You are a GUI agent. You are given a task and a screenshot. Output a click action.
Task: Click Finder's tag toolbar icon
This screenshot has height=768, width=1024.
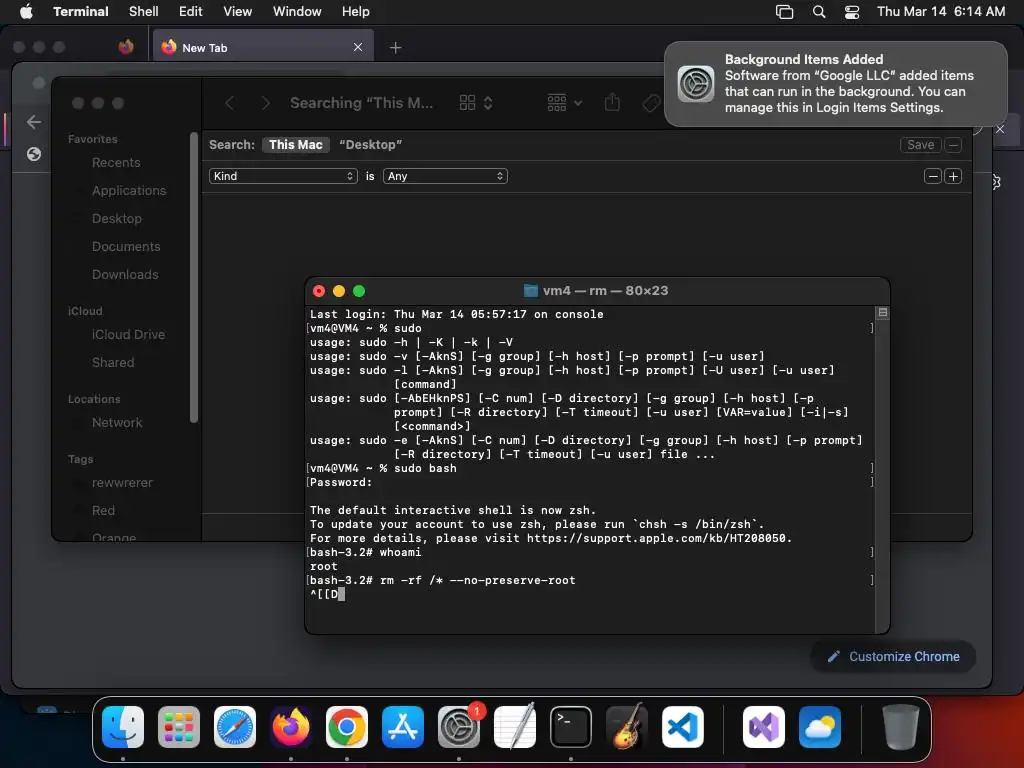click(650, 103)
